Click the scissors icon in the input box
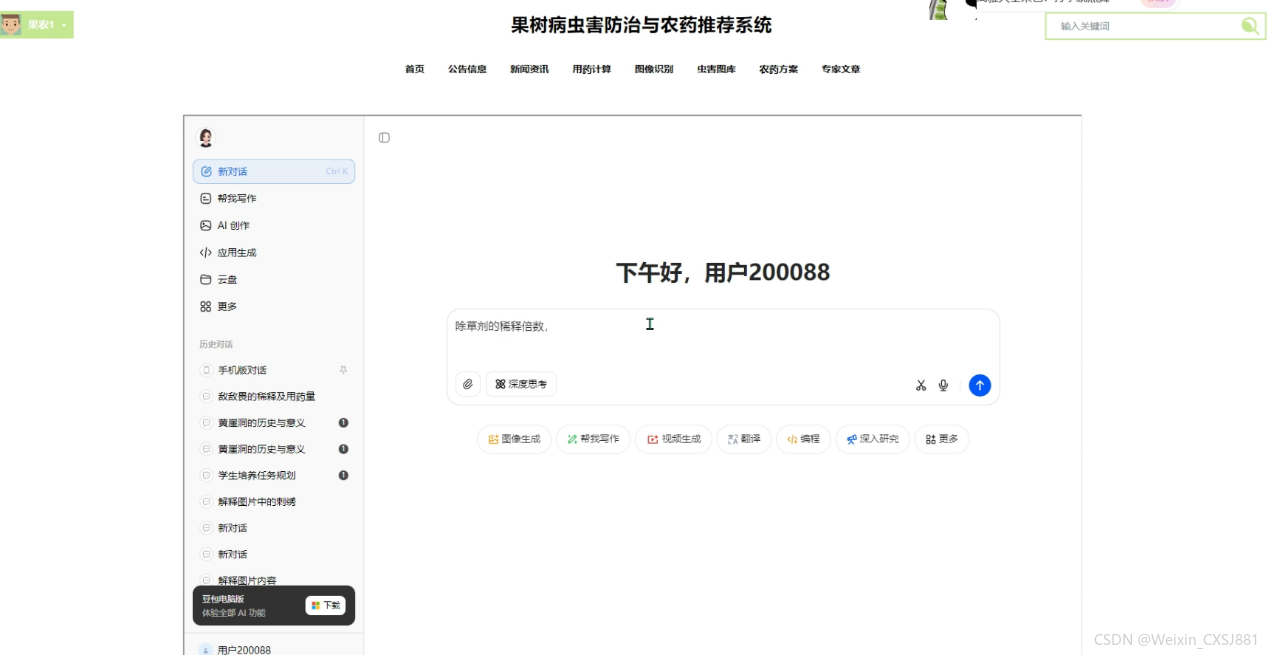 (921, 385)
